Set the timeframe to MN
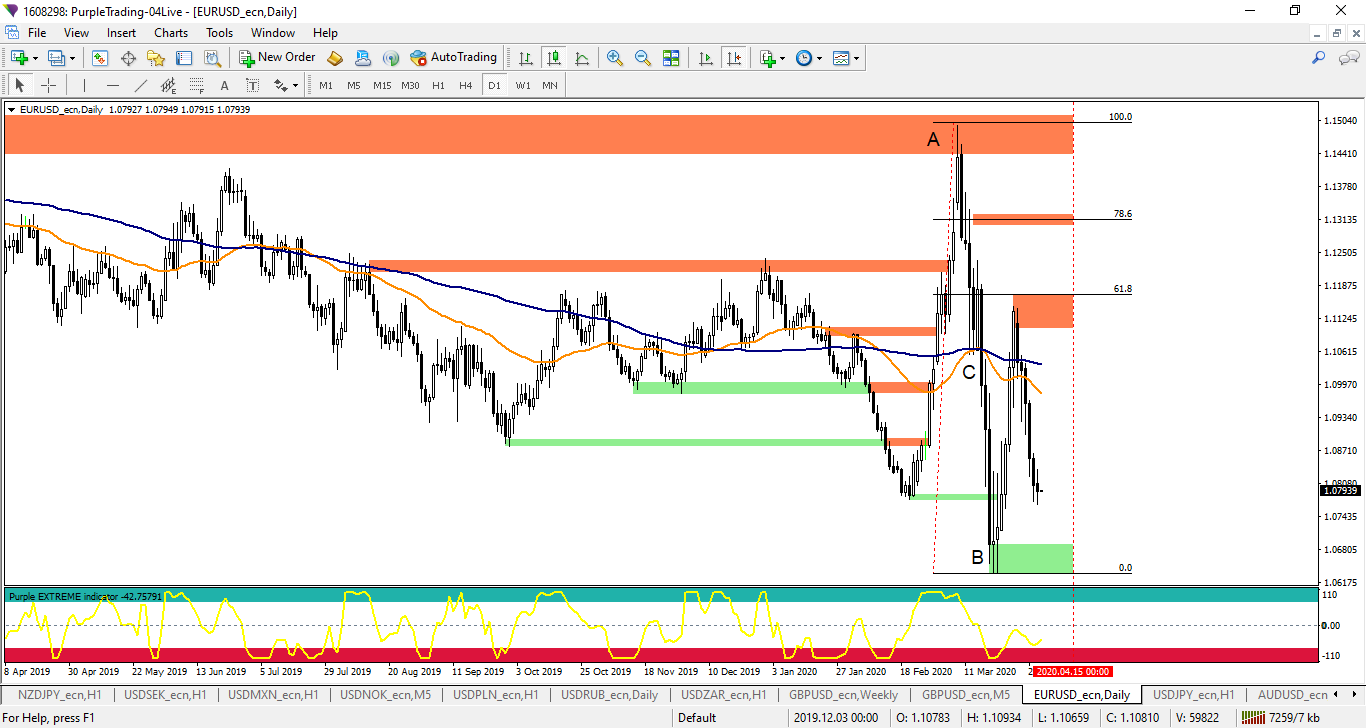 550,85
